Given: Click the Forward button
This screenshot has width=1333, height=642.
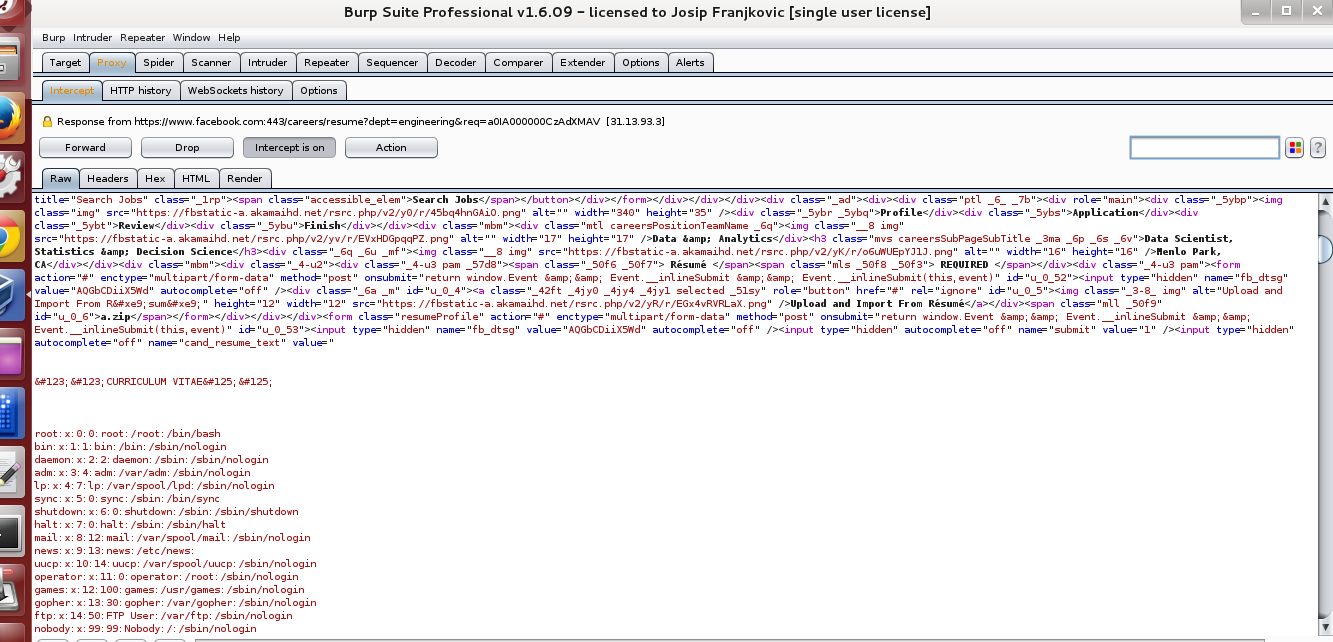Looking at the screenshot, I should (86, 148).
